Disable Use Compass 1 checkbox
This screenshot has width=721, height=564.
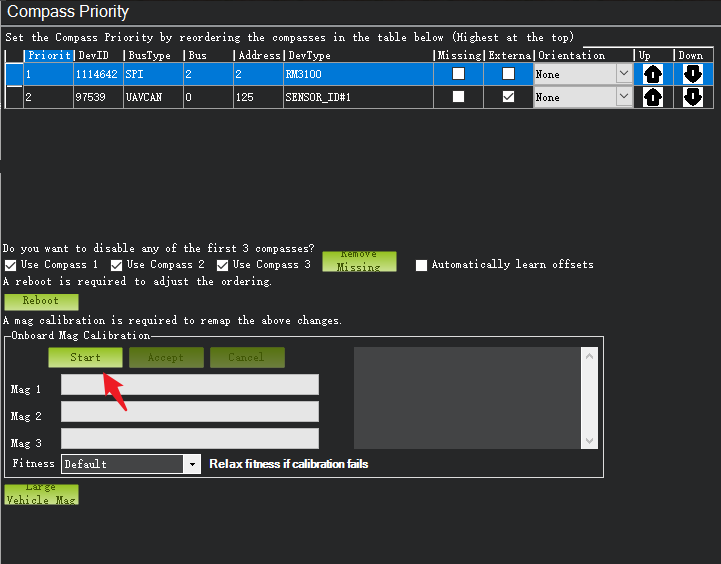(11, 265)
